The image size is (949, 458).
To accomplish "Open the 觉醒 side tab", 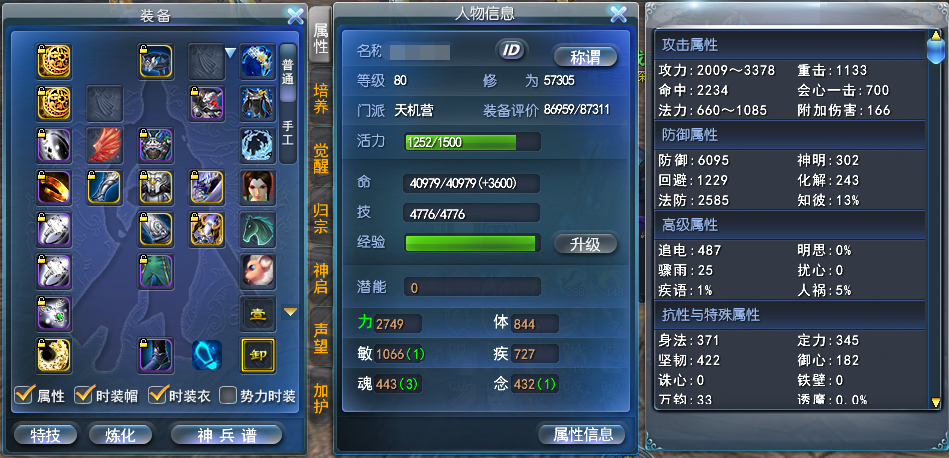I will click(x=321, y=159).
